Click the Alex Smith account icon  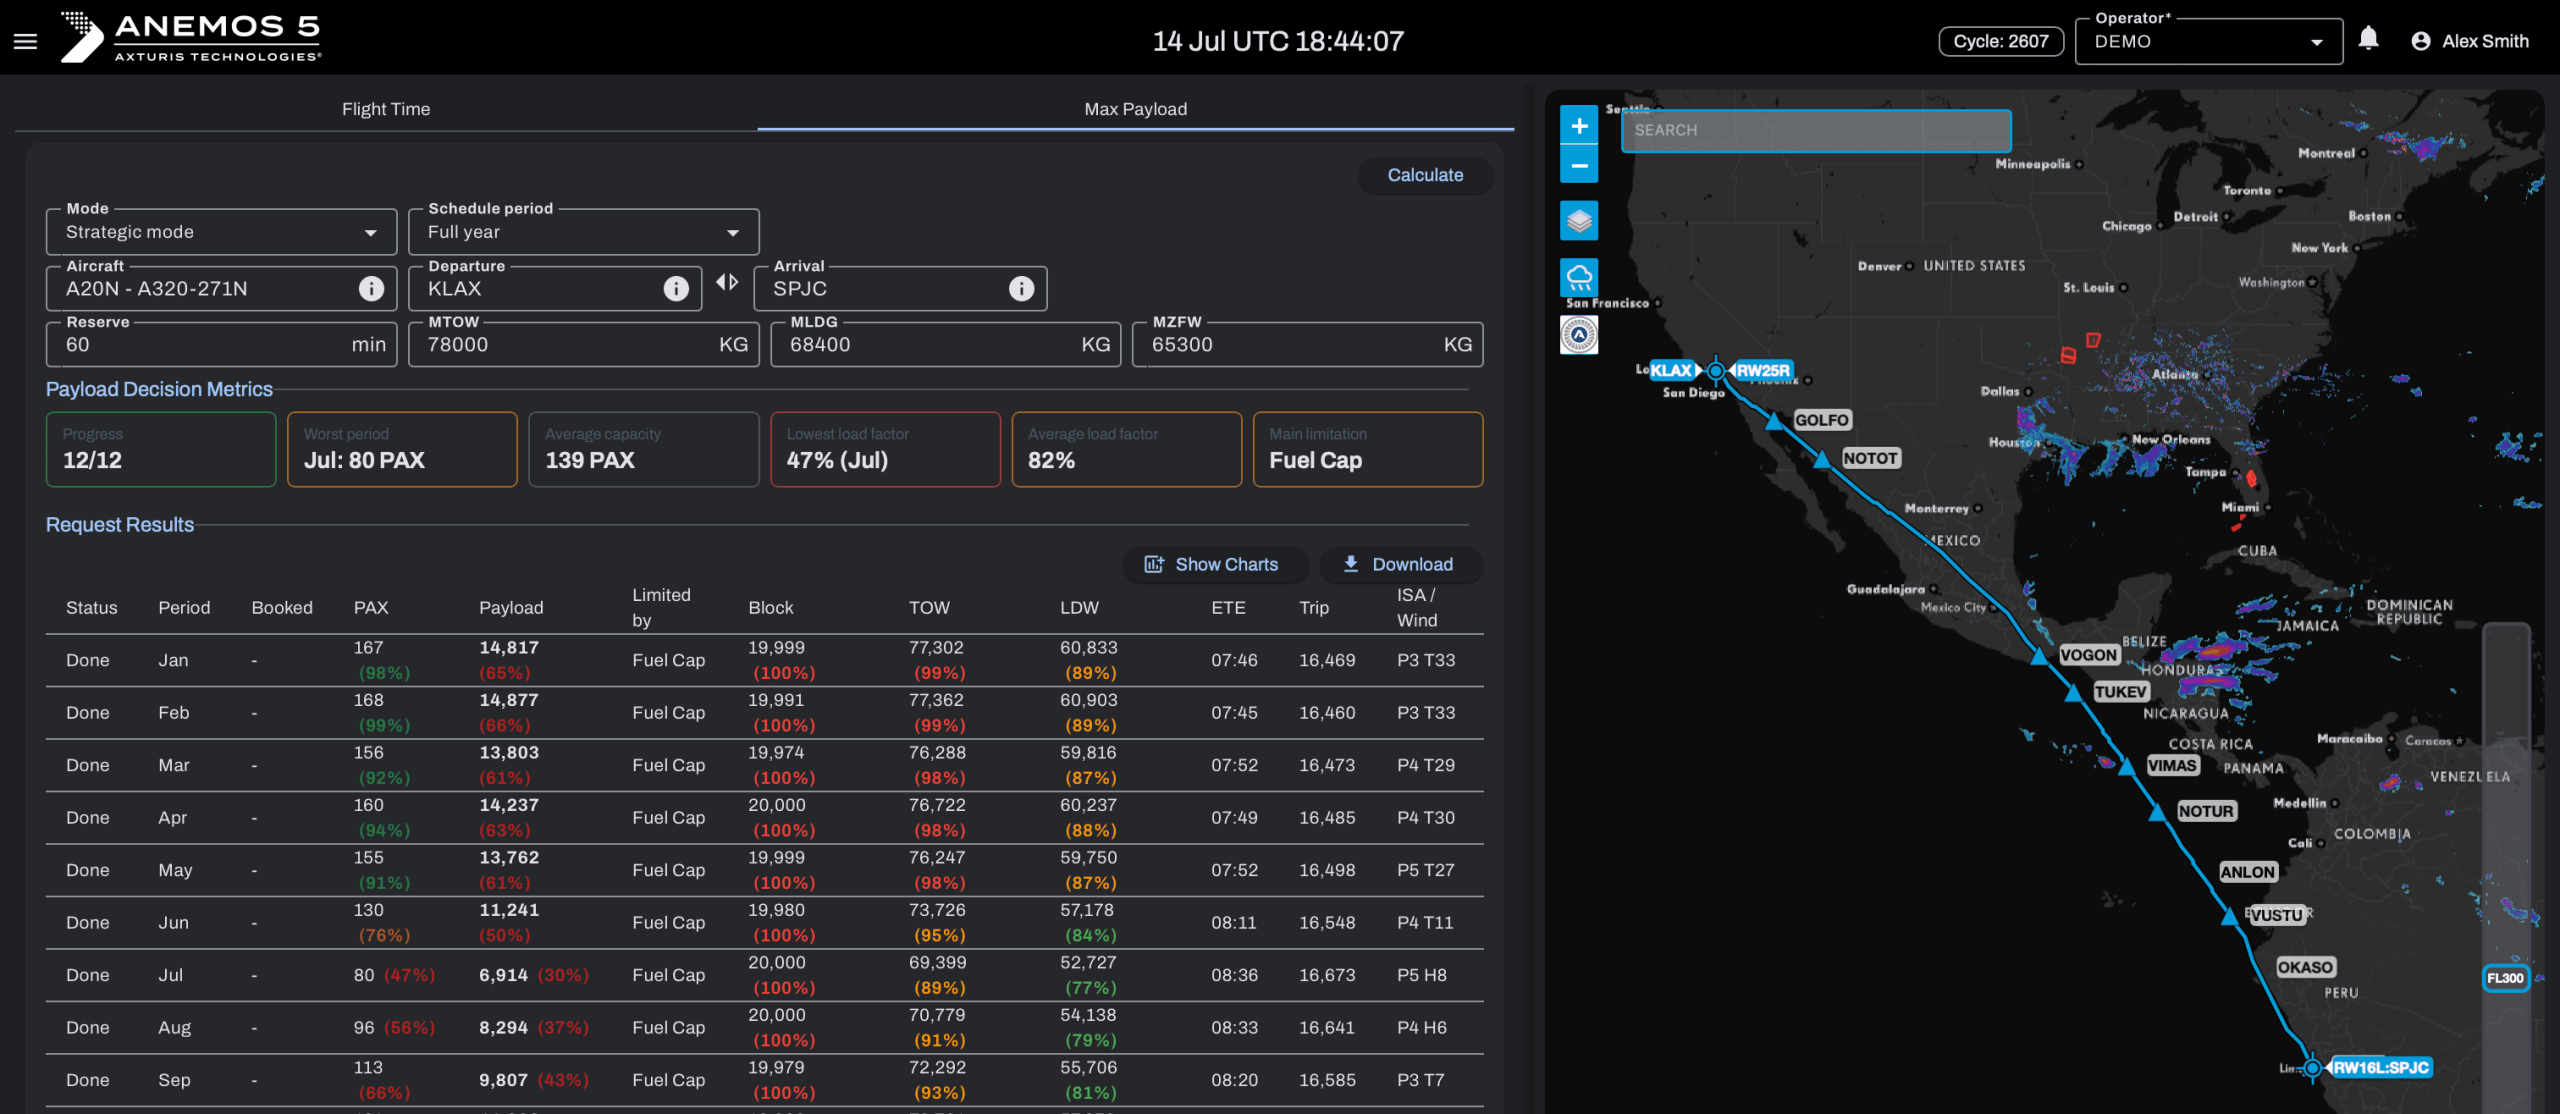[2421, 41]
